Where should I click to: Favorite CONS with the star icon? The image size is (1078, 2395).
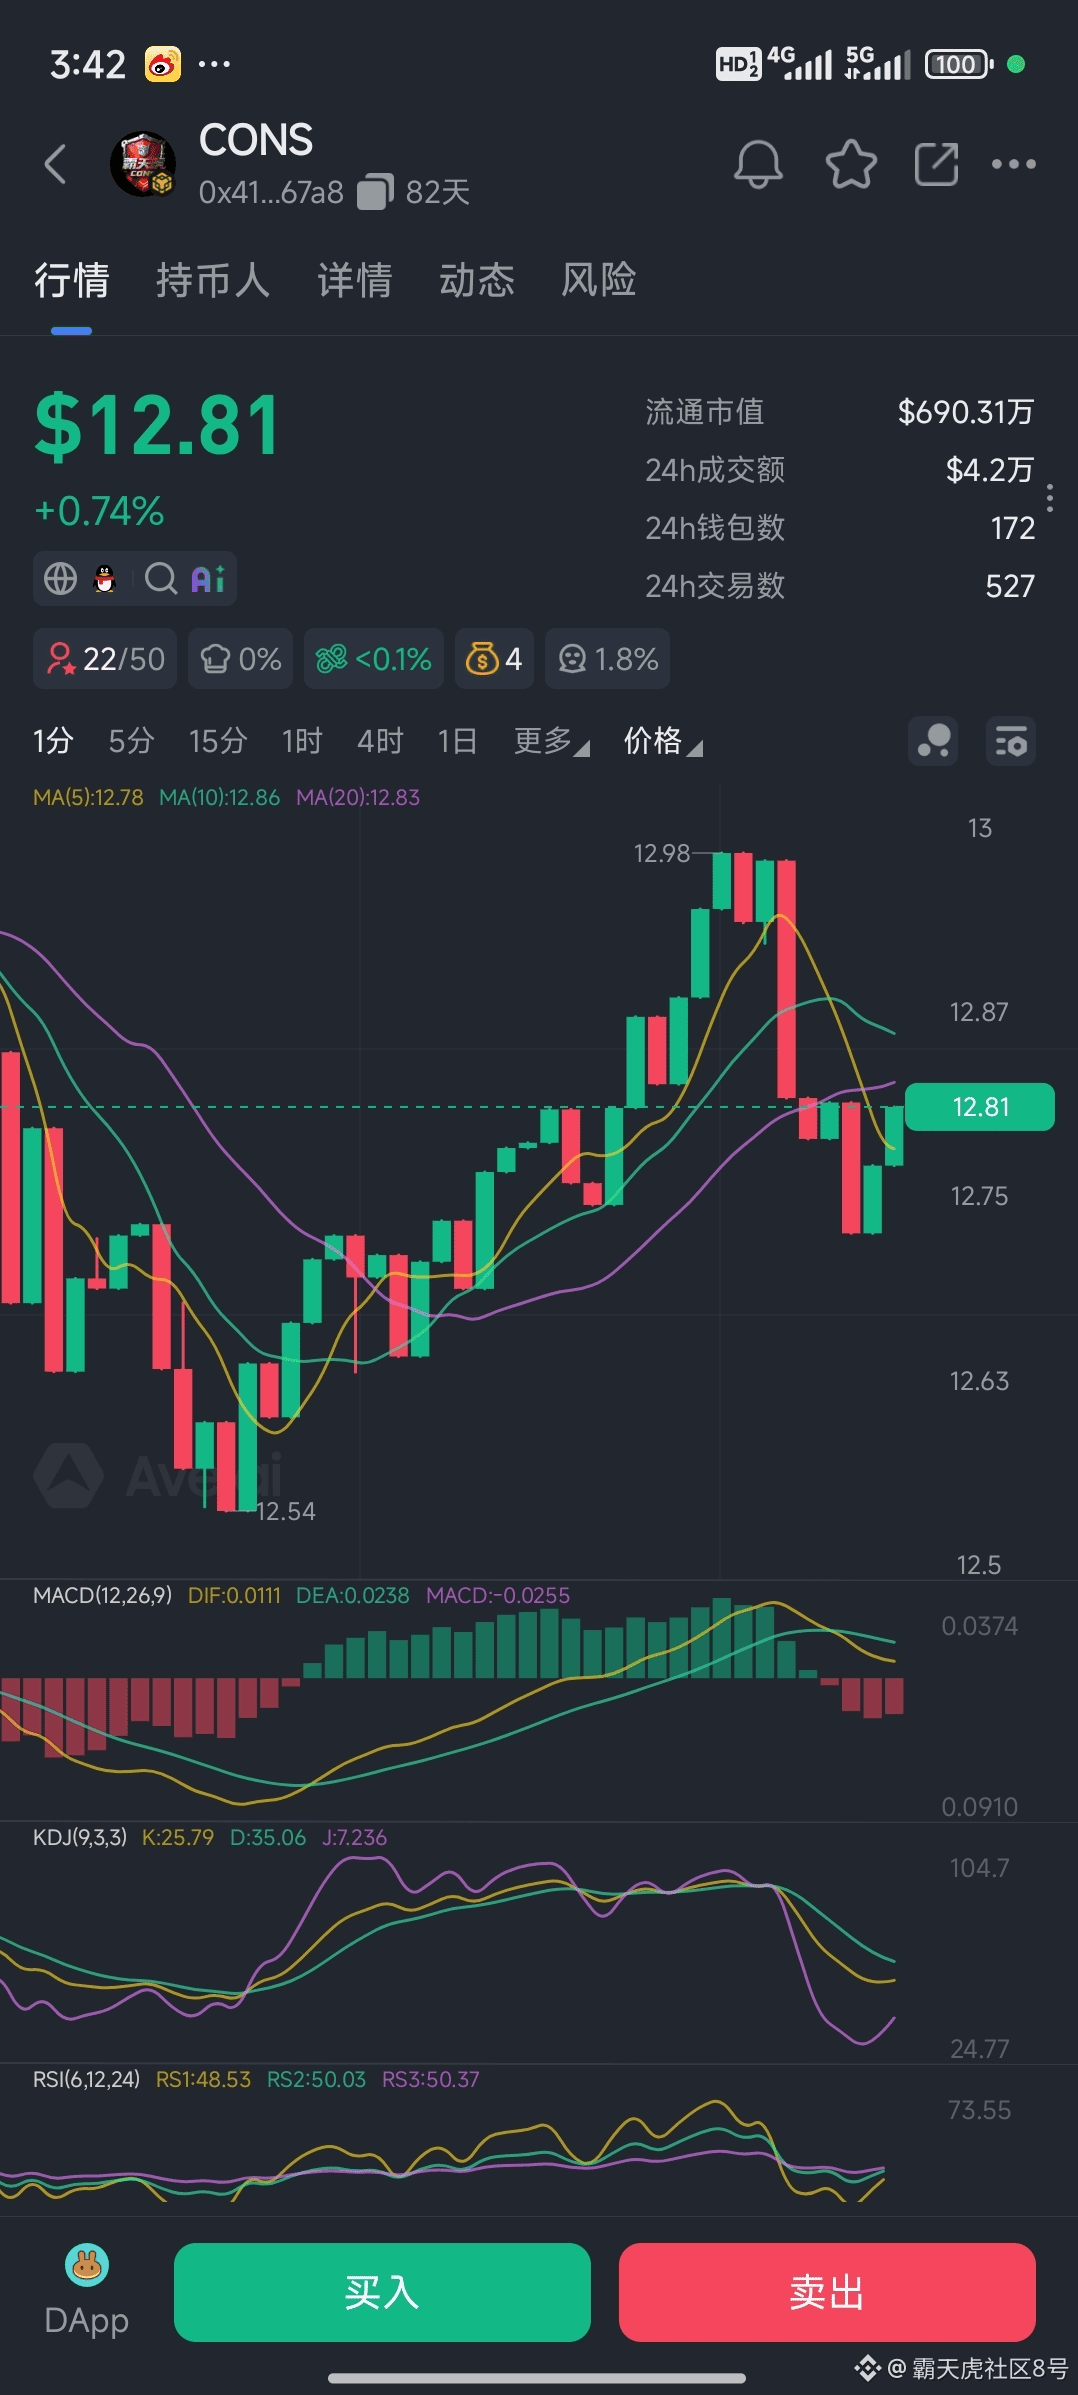point(851,164)
